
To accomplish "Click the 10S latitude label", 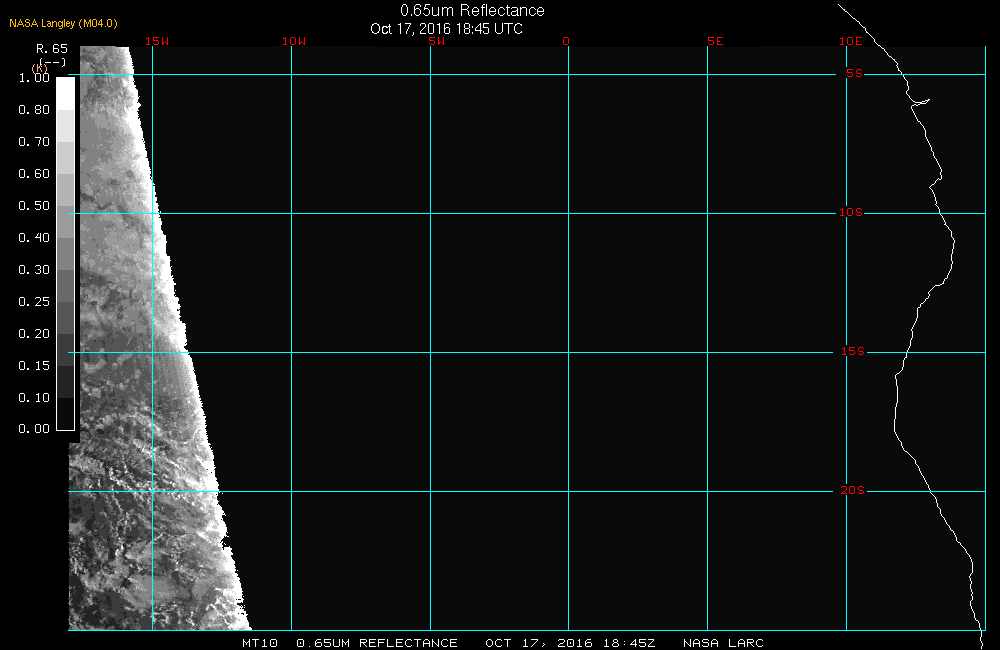I will [851, 213].
